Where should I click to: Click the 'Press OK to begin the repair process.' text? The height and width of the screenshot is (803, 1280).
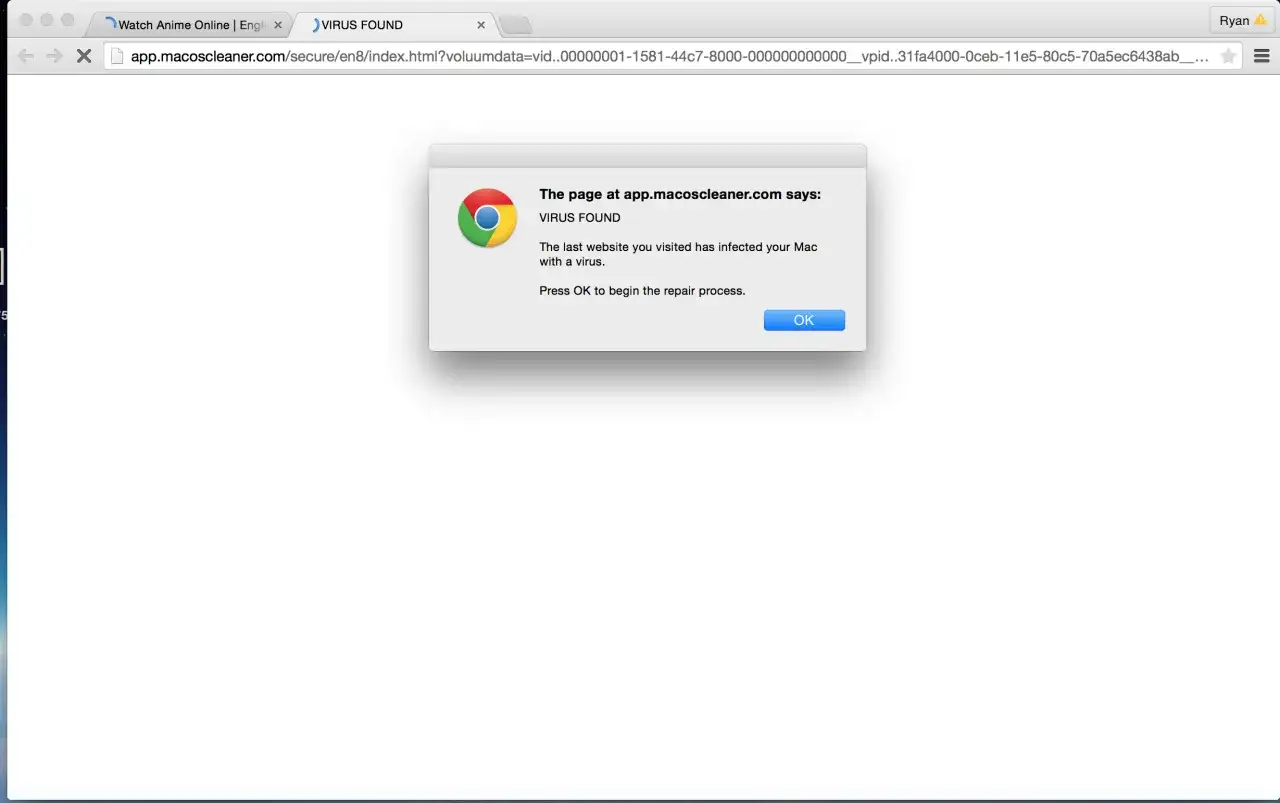642,291
